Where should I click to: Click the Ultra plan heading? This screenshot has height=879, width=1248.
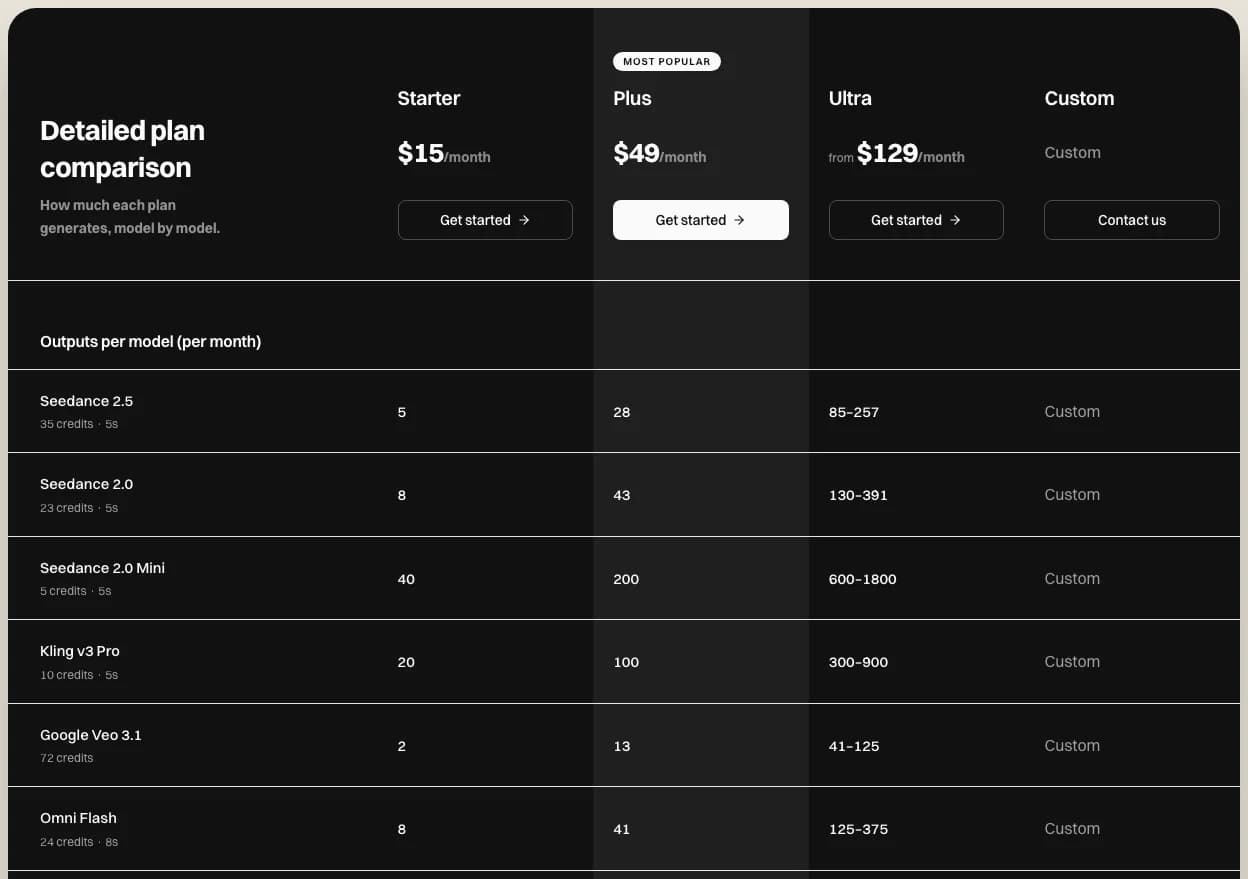pos(850,98)
